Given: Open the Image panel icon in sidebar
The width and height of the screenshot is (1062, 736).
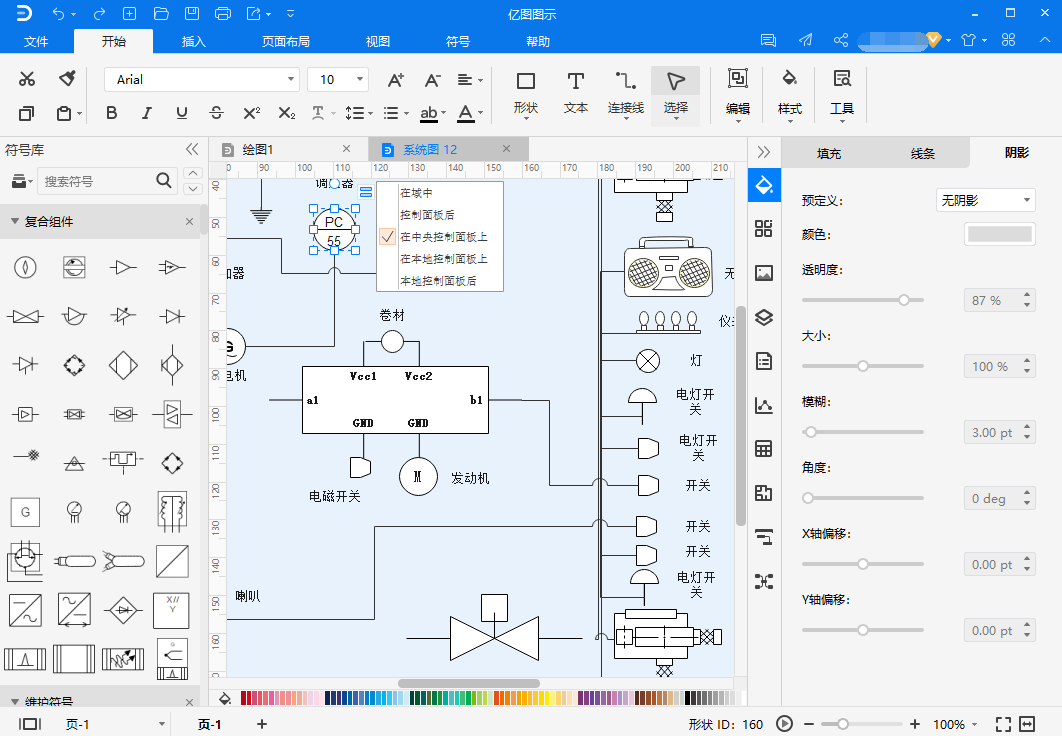Looking at the screenshot, I should [x=764, y=272].
